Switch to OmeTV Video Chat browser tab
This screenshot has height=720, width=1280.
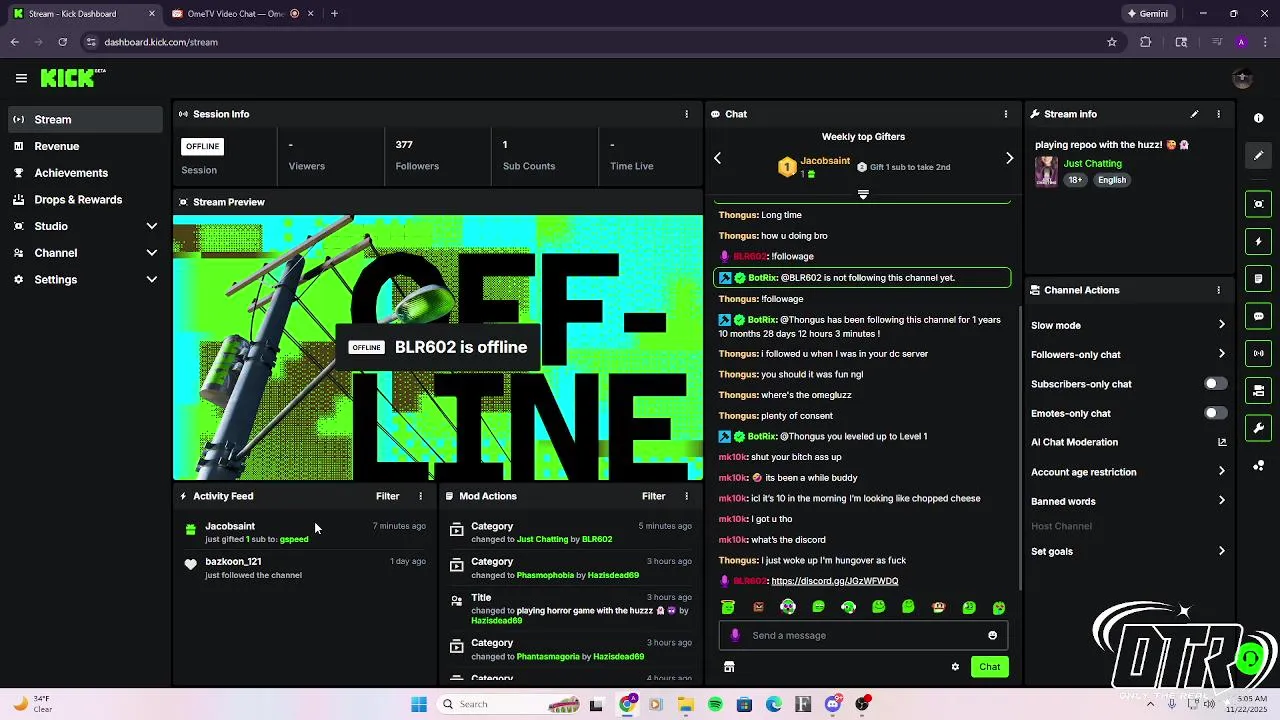241,14
